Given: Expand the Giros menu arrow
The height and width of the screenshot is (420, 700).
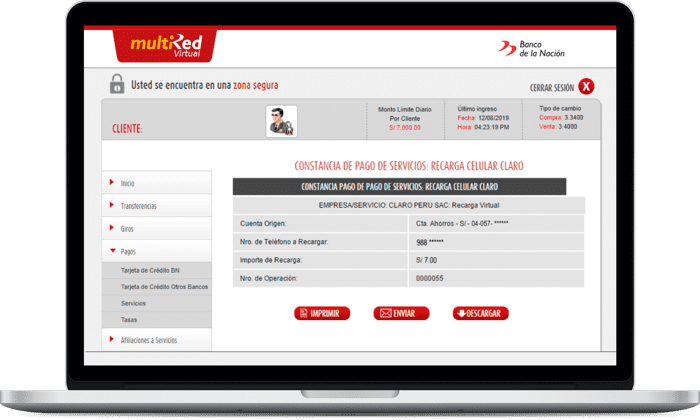Looking at the screenshot, I should click(112, 228).
